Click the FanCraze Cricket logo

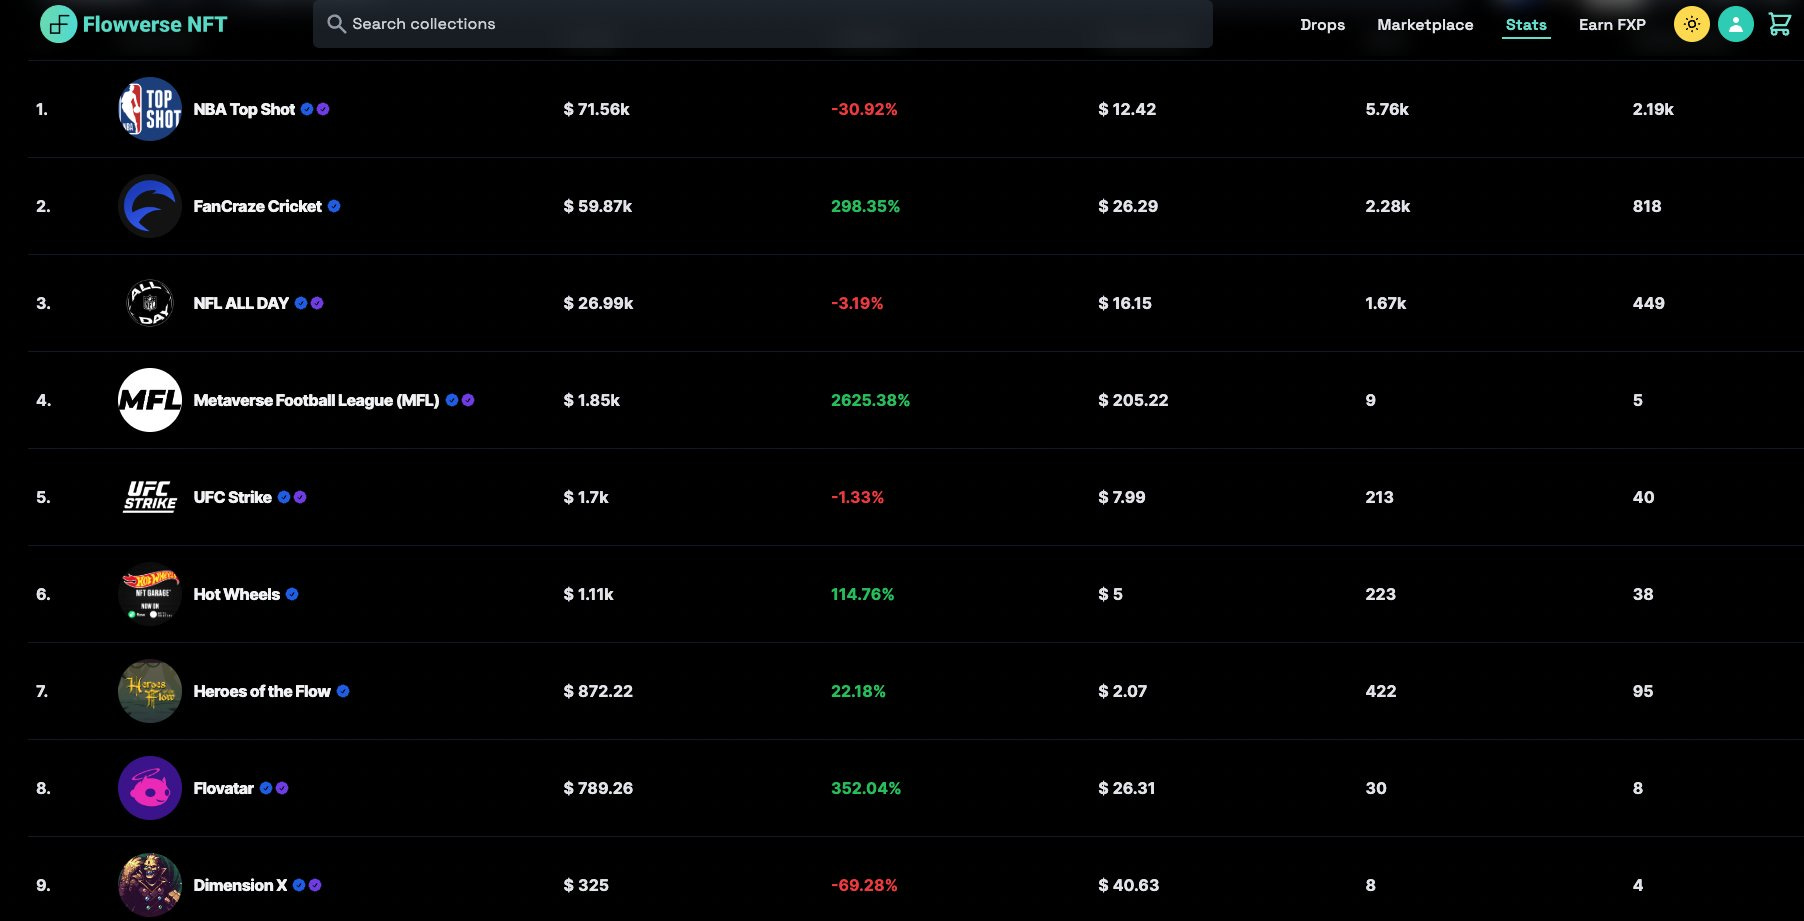pyautogui.click(x=150, y=206)
